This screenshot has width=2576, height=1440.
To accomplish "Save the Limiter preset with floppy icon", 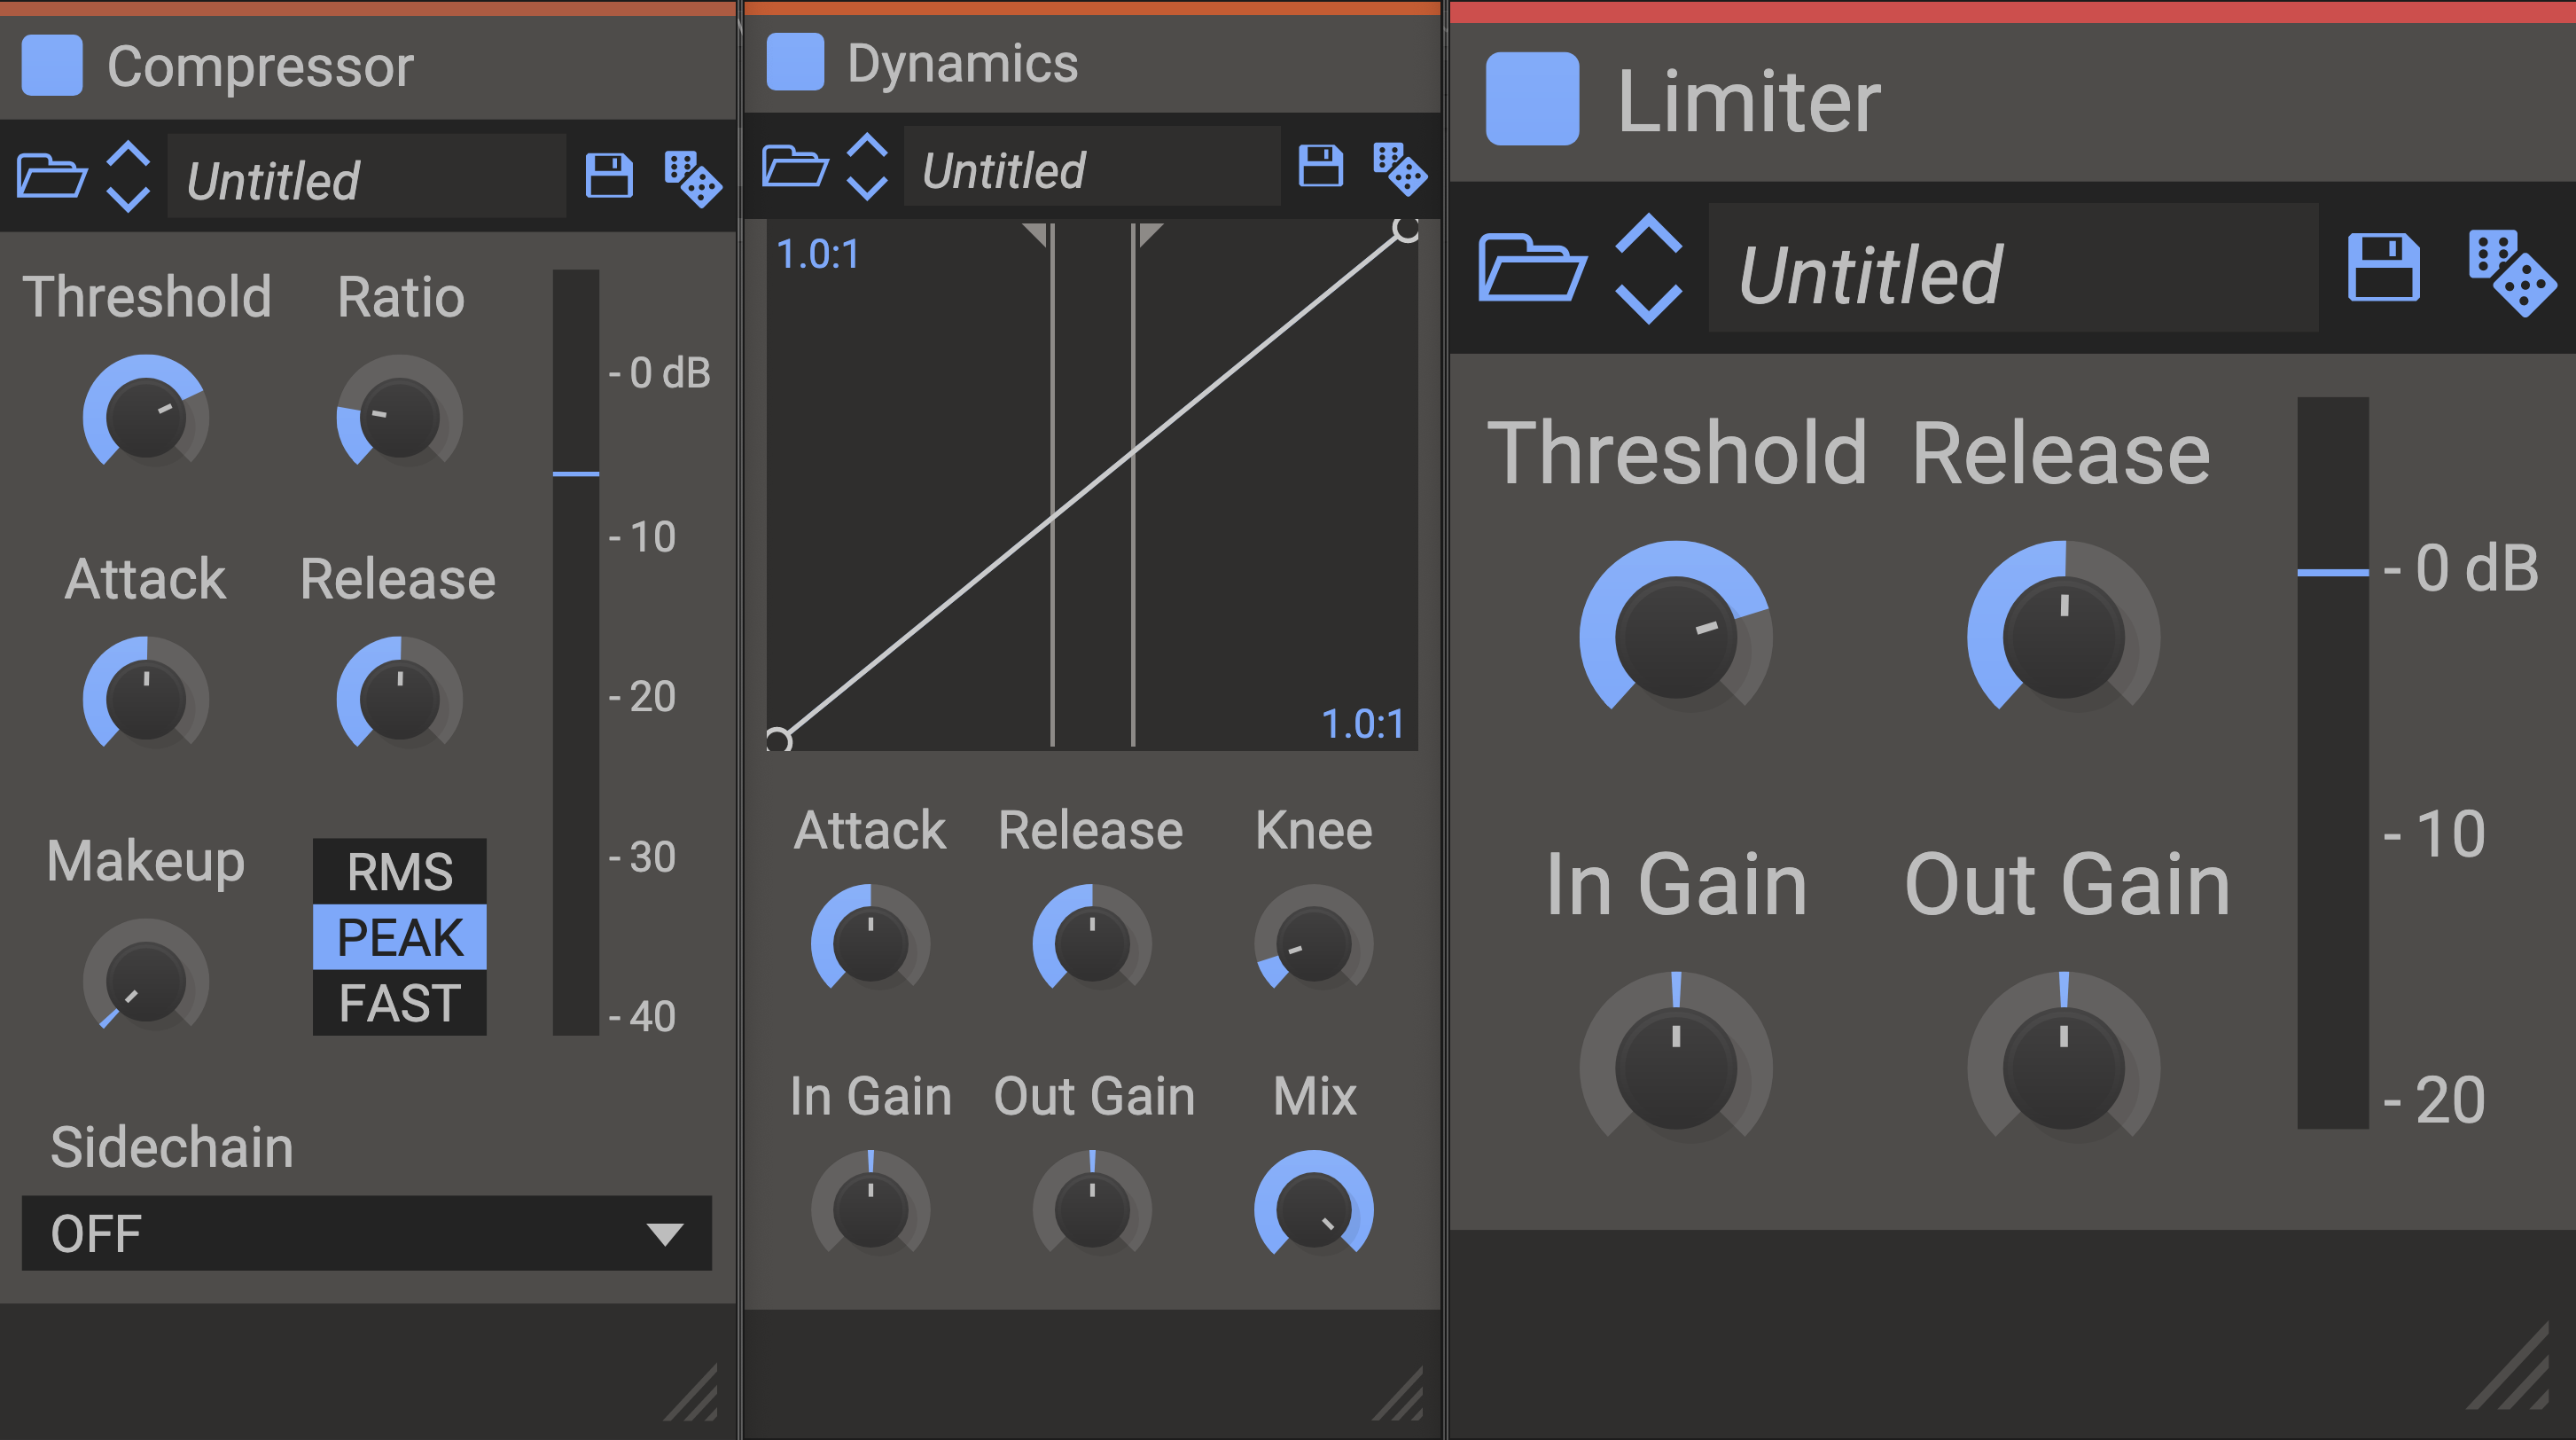I will click(2383, 268).
